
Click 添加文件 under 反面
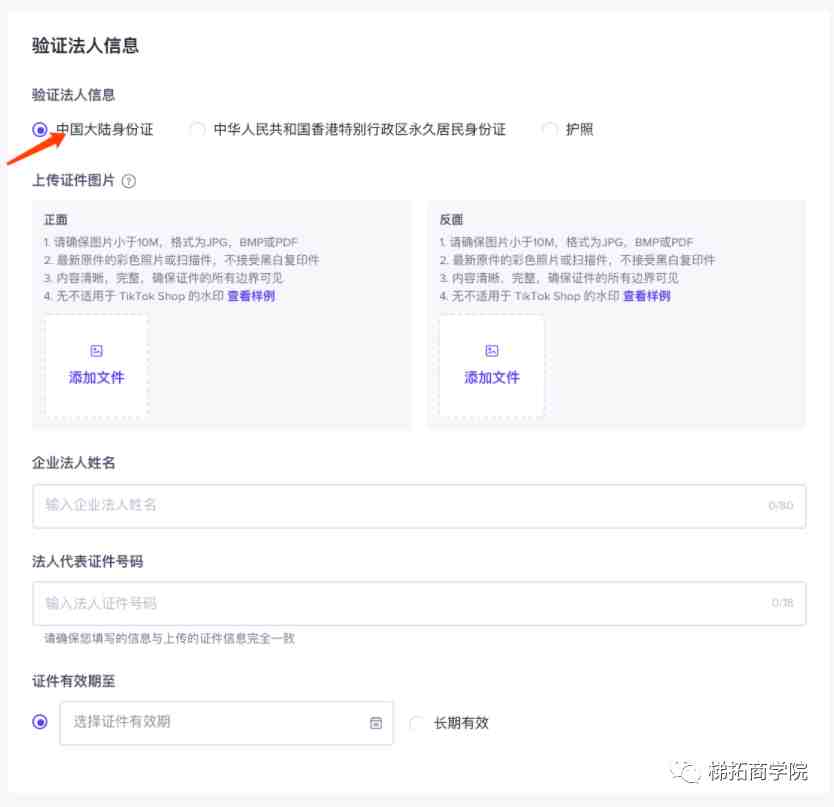tap(492, 377)
